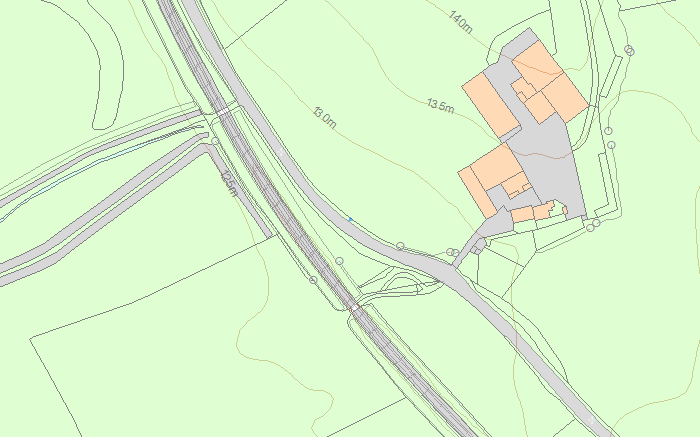Select the circle pair at the farmyard's southeast corner

[593, 225]
